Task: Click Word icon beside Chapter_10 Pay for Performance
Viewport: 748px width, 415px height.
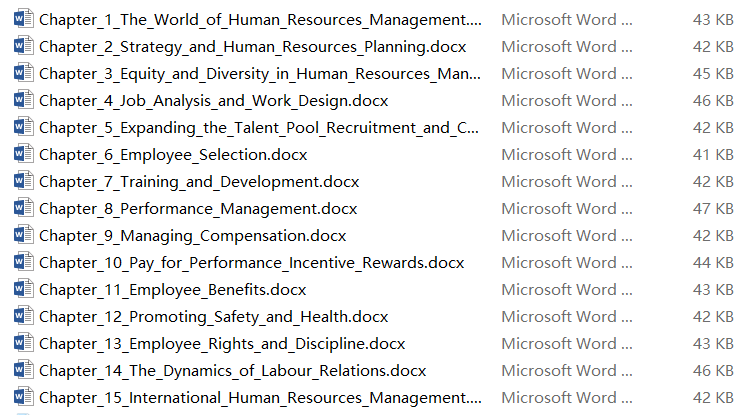Action: pyautogui.click(x=23, y=262)
